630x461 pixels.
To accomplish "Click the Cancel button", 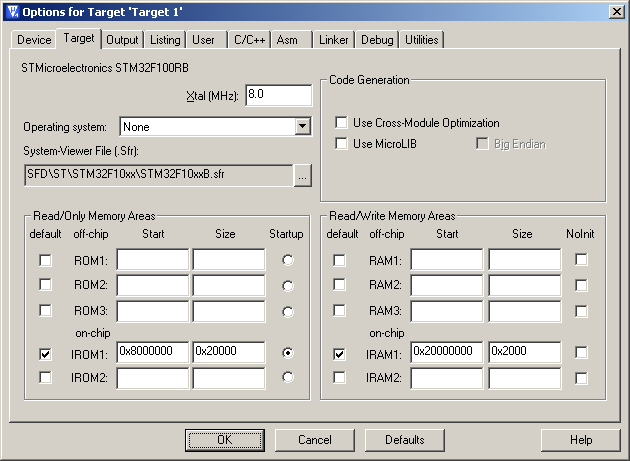I will click(315, 440).
